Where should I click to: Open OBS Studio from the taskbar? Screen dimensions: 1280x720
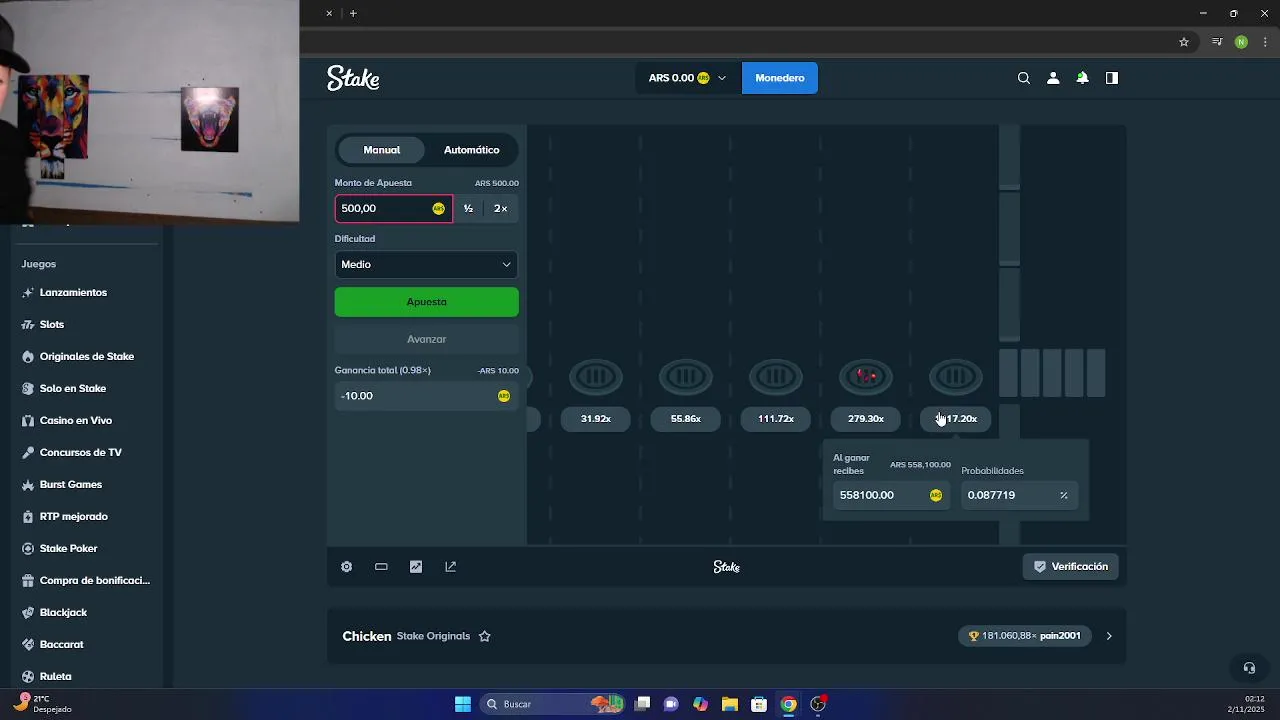pyautogui.click(x=818, y=704)
